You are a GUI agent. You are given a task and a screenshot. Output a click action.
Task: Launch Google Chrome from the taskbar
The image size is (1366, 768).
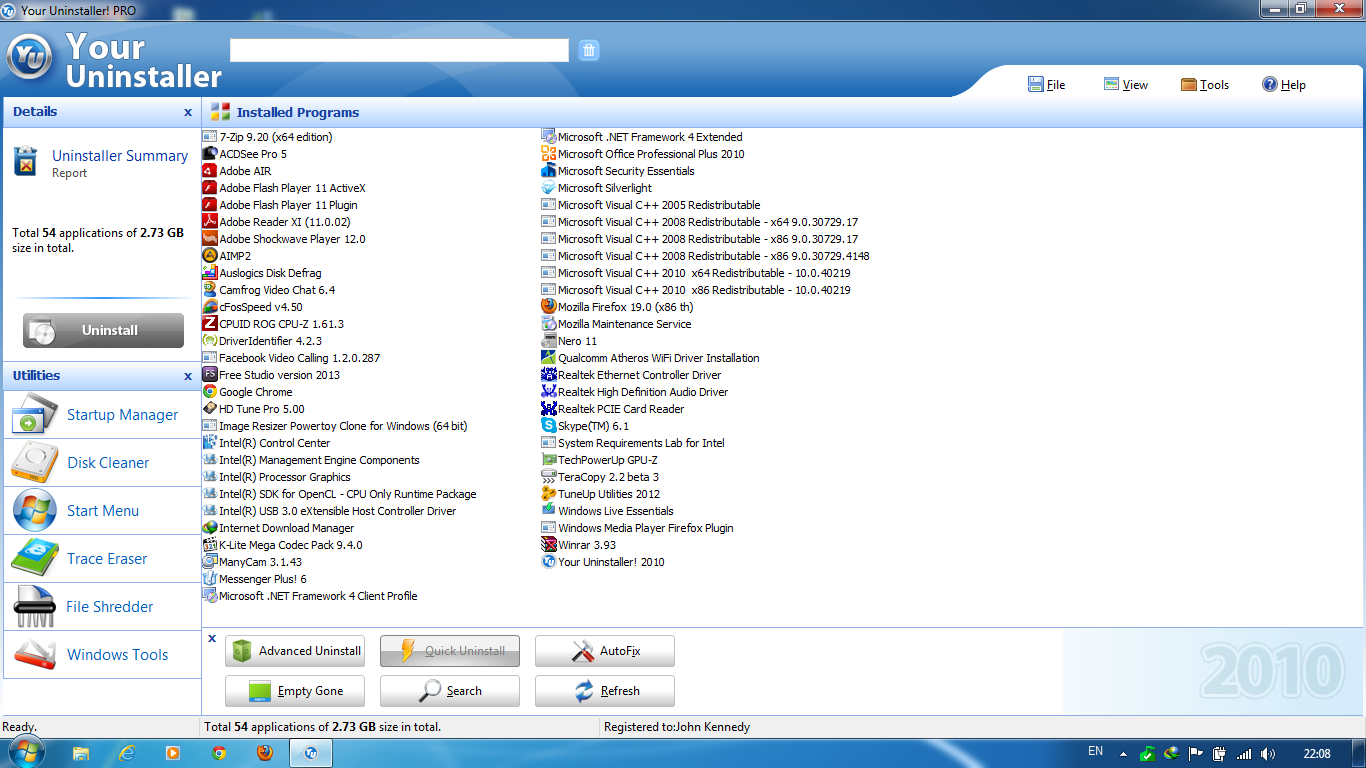tap(219, 753)
